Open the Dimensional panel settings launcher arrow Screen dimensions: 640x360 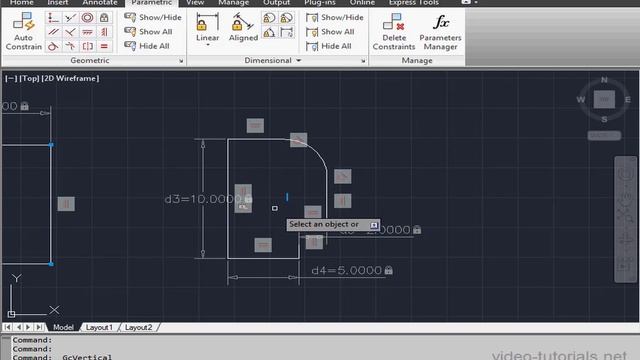pos(363,61)
